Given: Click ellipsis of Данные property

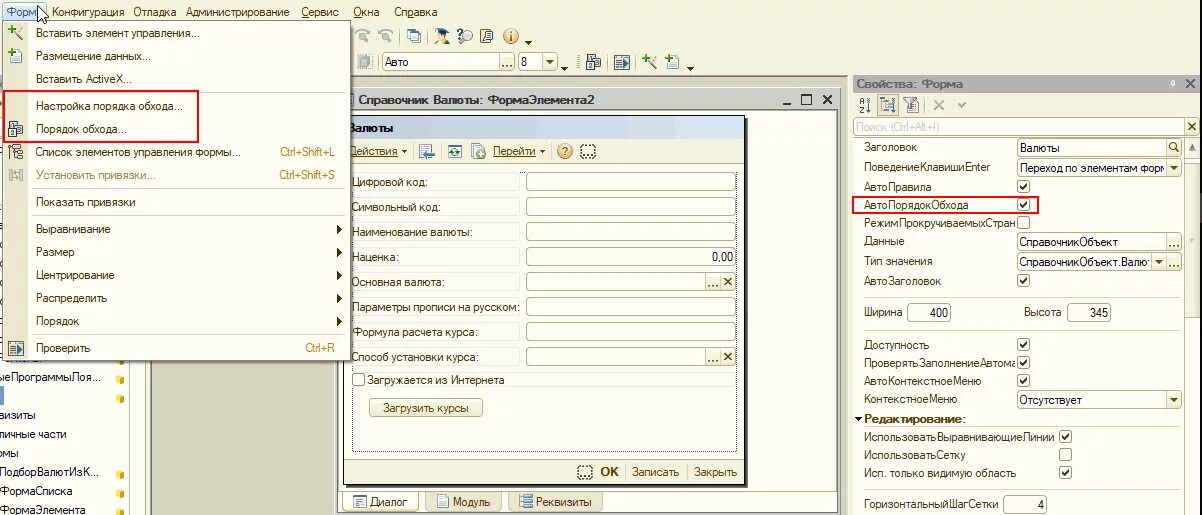Looking at the screenshot, I should tap(1174, 242).
